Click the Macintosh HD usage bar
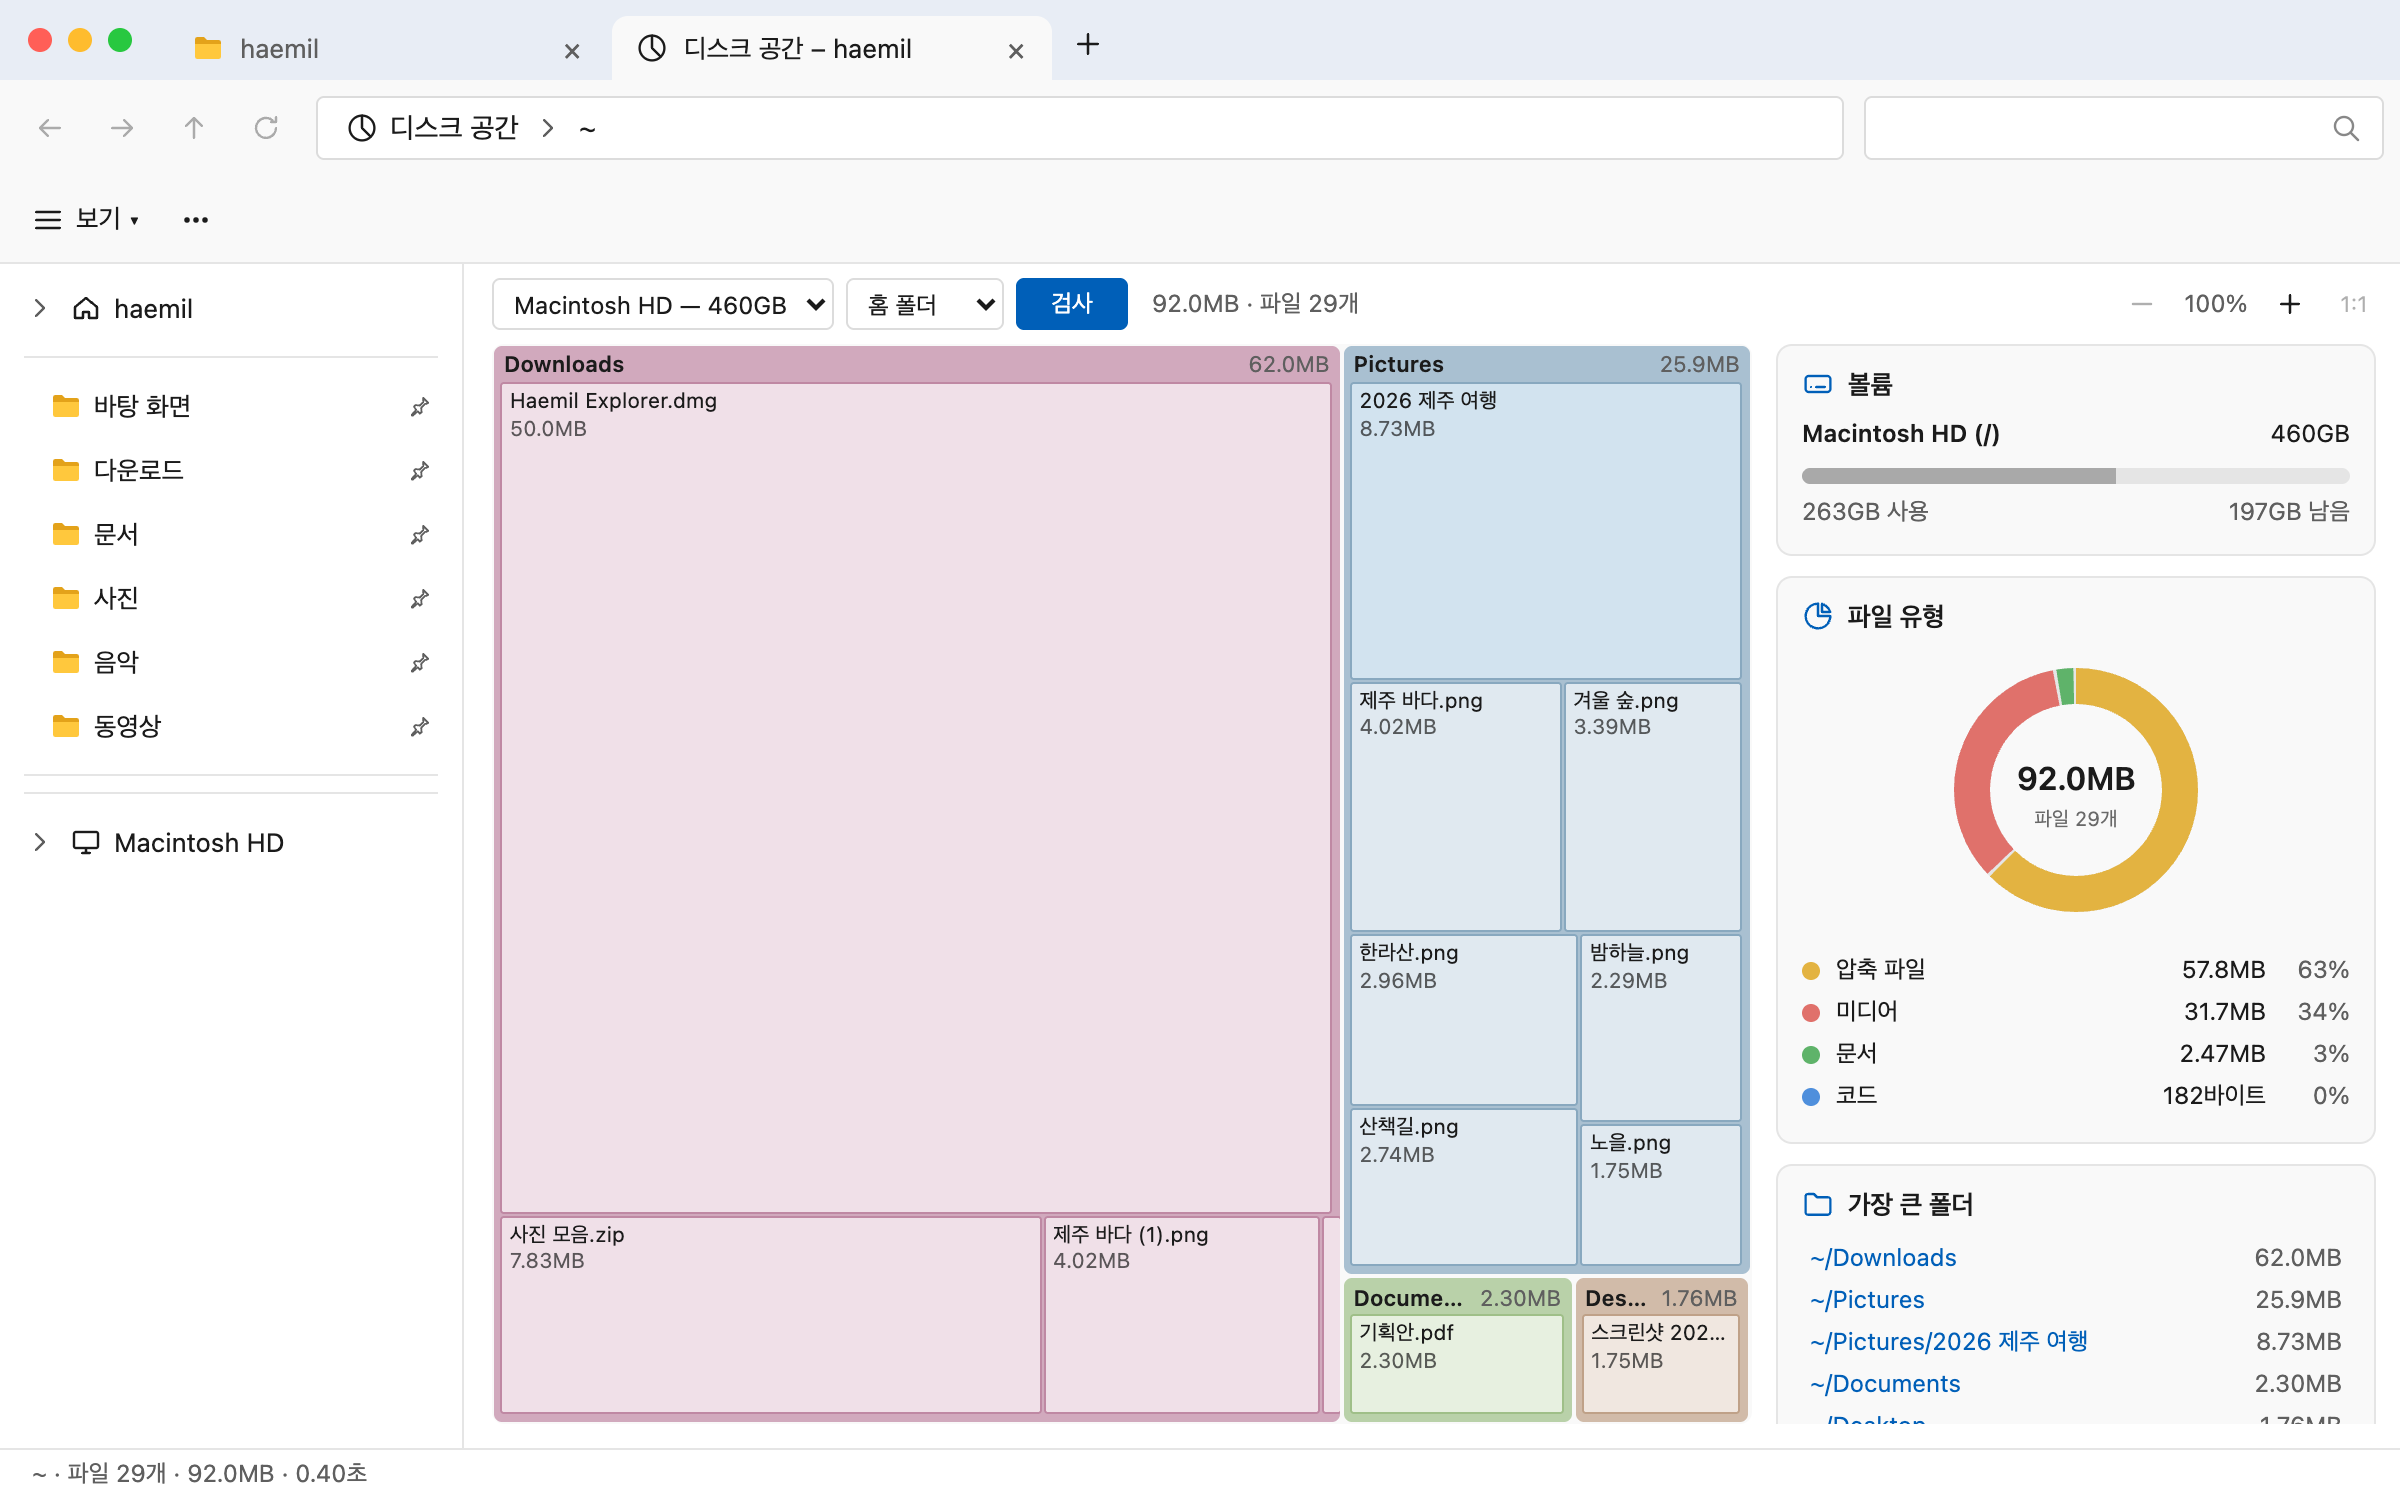 click(x=2075, y=476)
